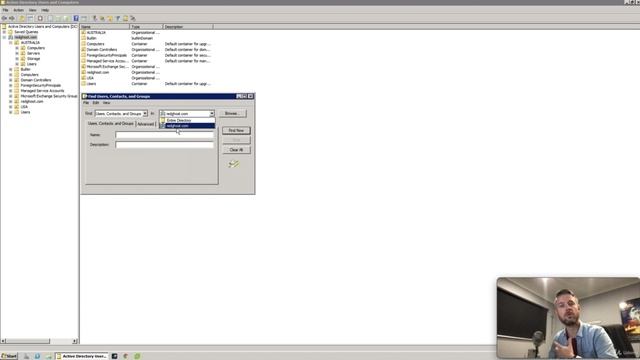Select USA in the tree

pyautogui.click(x=24, y=107)
